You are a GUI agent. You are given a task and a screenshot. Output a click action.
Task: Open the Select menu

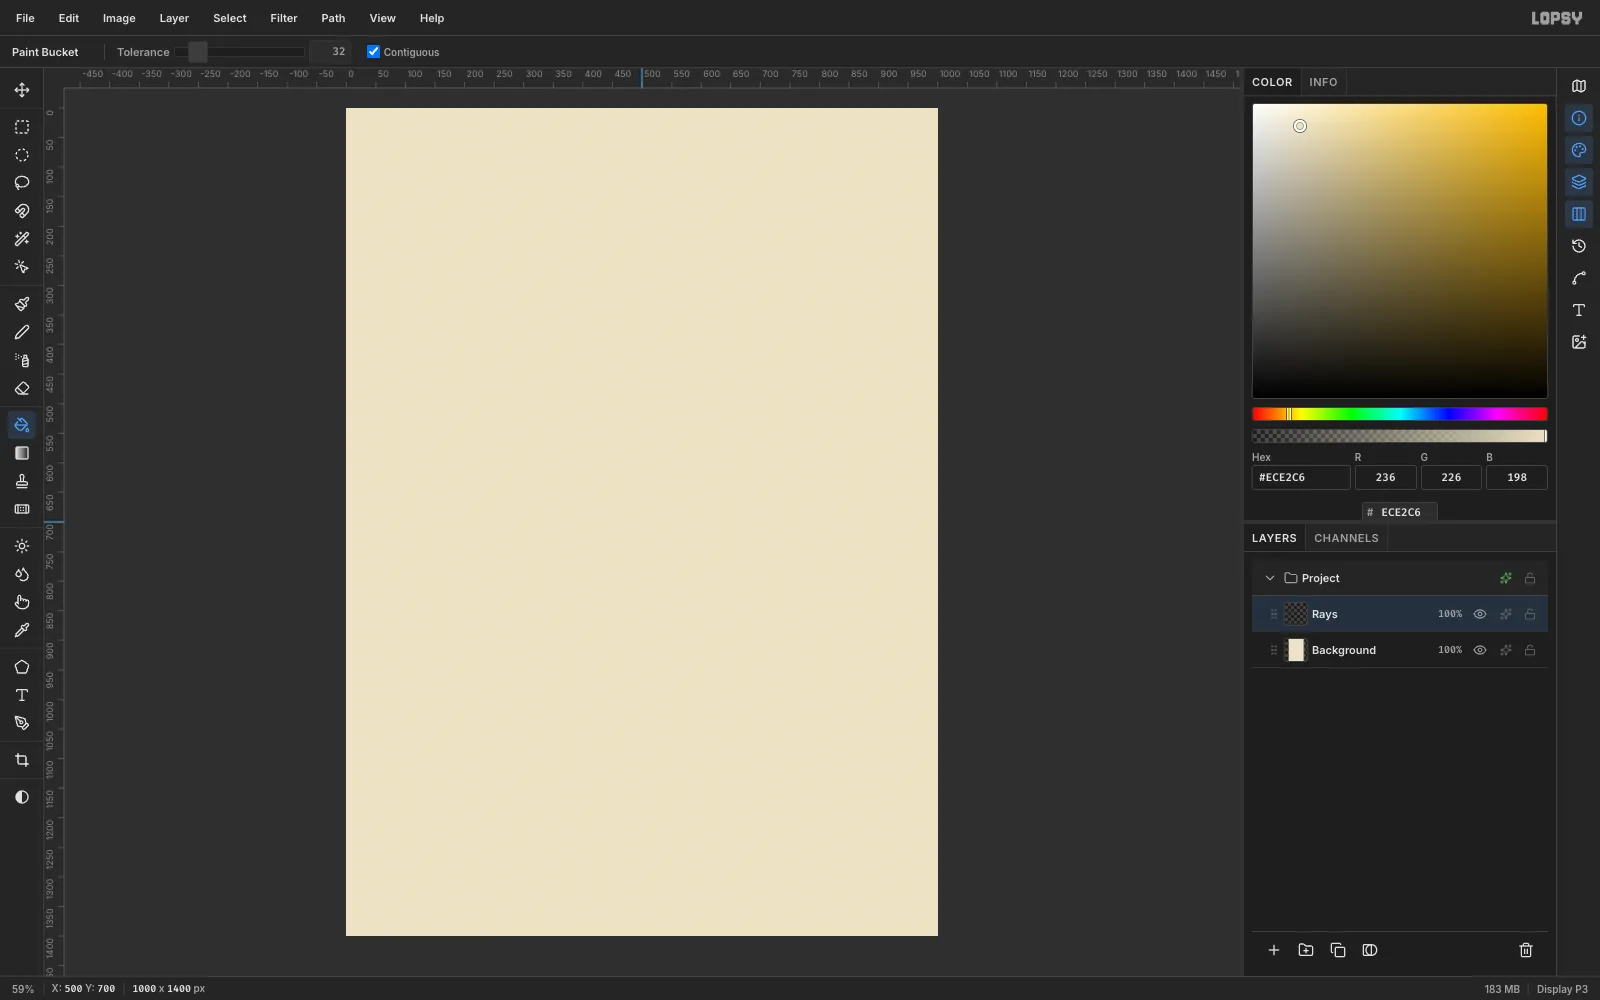pyautogui.click(x=230, y=18)
